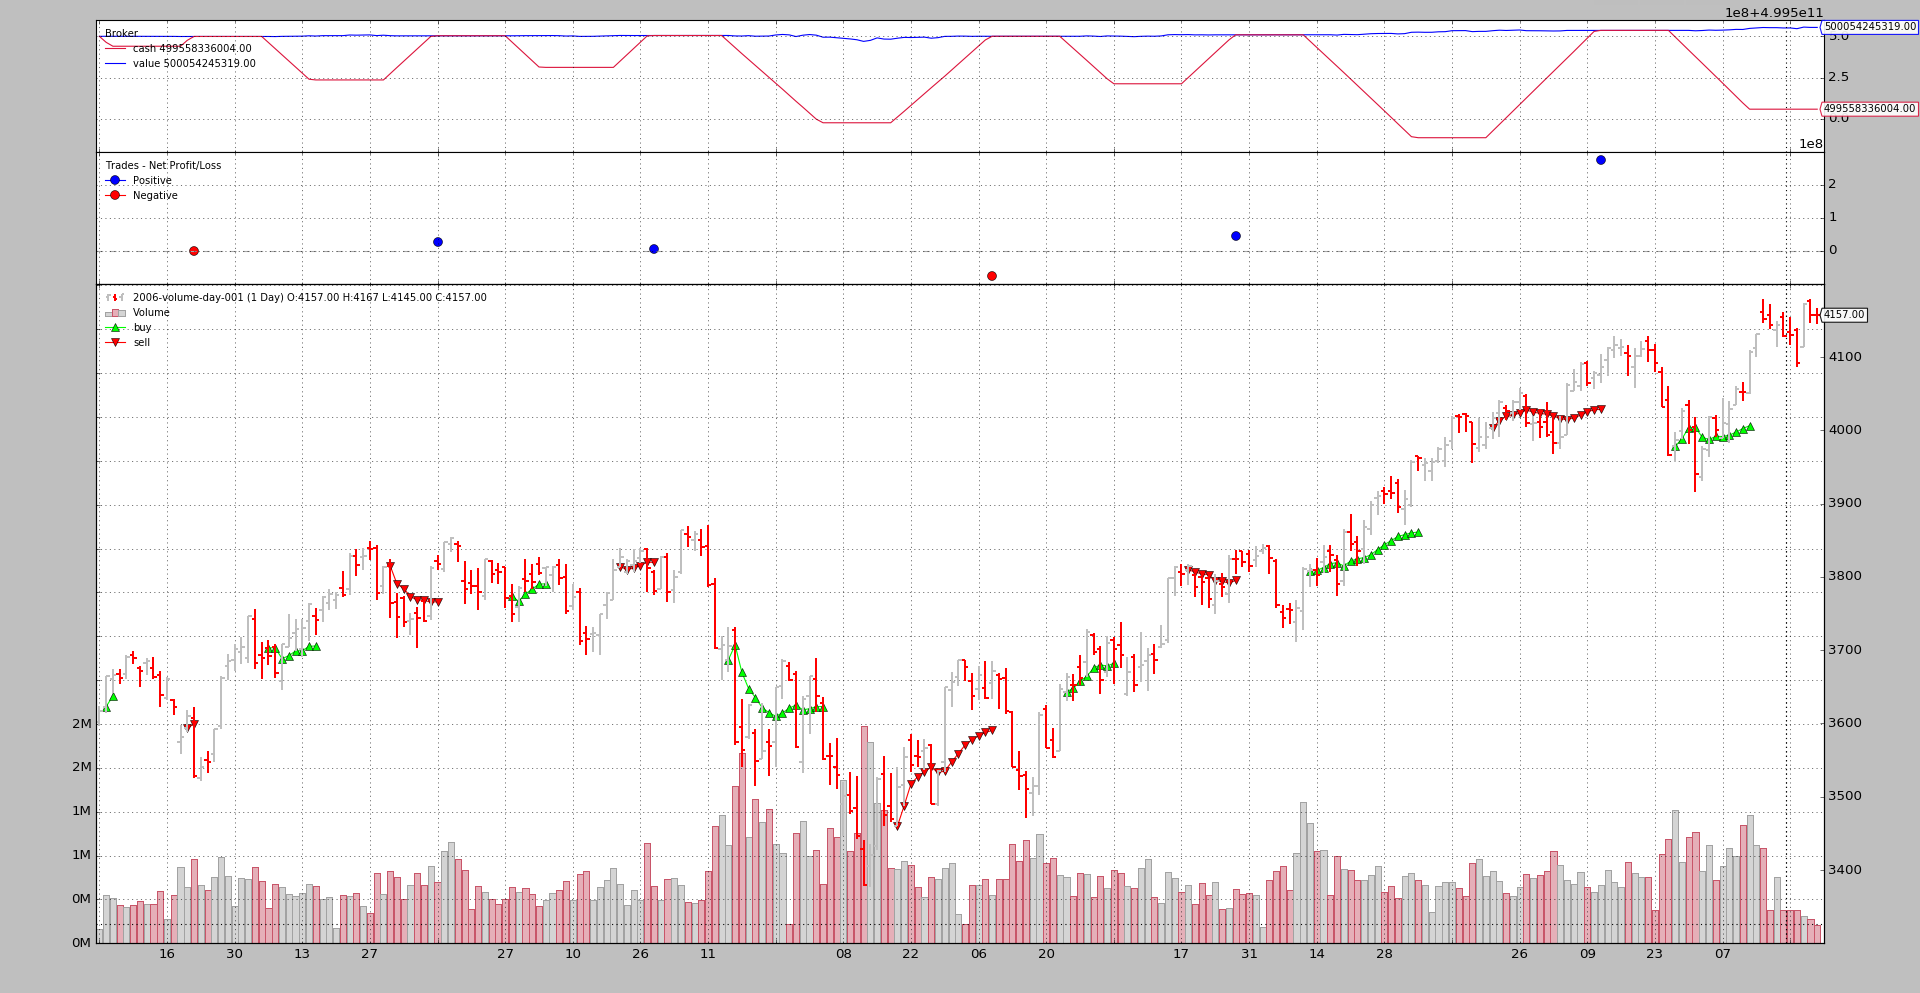The width and height of the screenshot is (1920, 993).
Task: Click the red 499558336004.00 cash tag on right axis
Action: tap(1868, 109)
